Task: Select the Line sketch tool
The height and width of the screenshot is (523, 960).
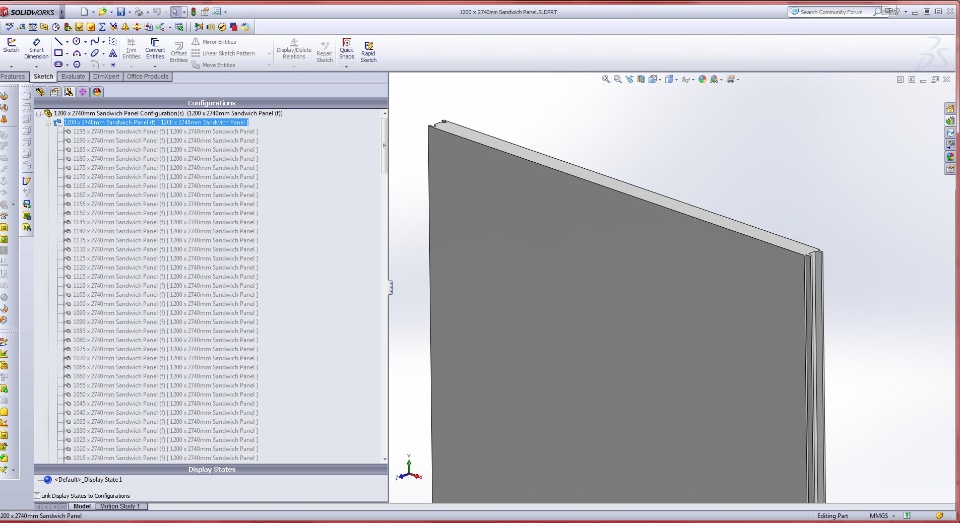Action: (58, 42)
